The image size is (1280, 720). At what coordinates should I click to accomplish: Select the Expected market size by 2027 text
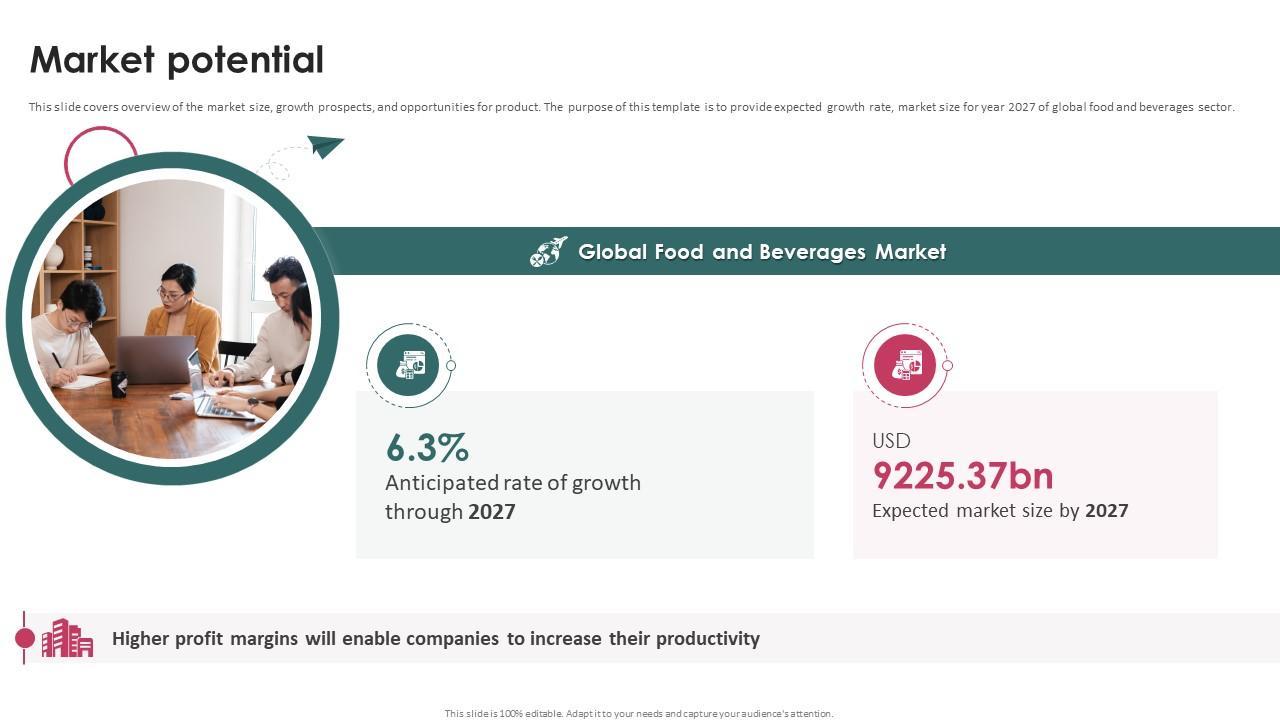coord(1000,511)
